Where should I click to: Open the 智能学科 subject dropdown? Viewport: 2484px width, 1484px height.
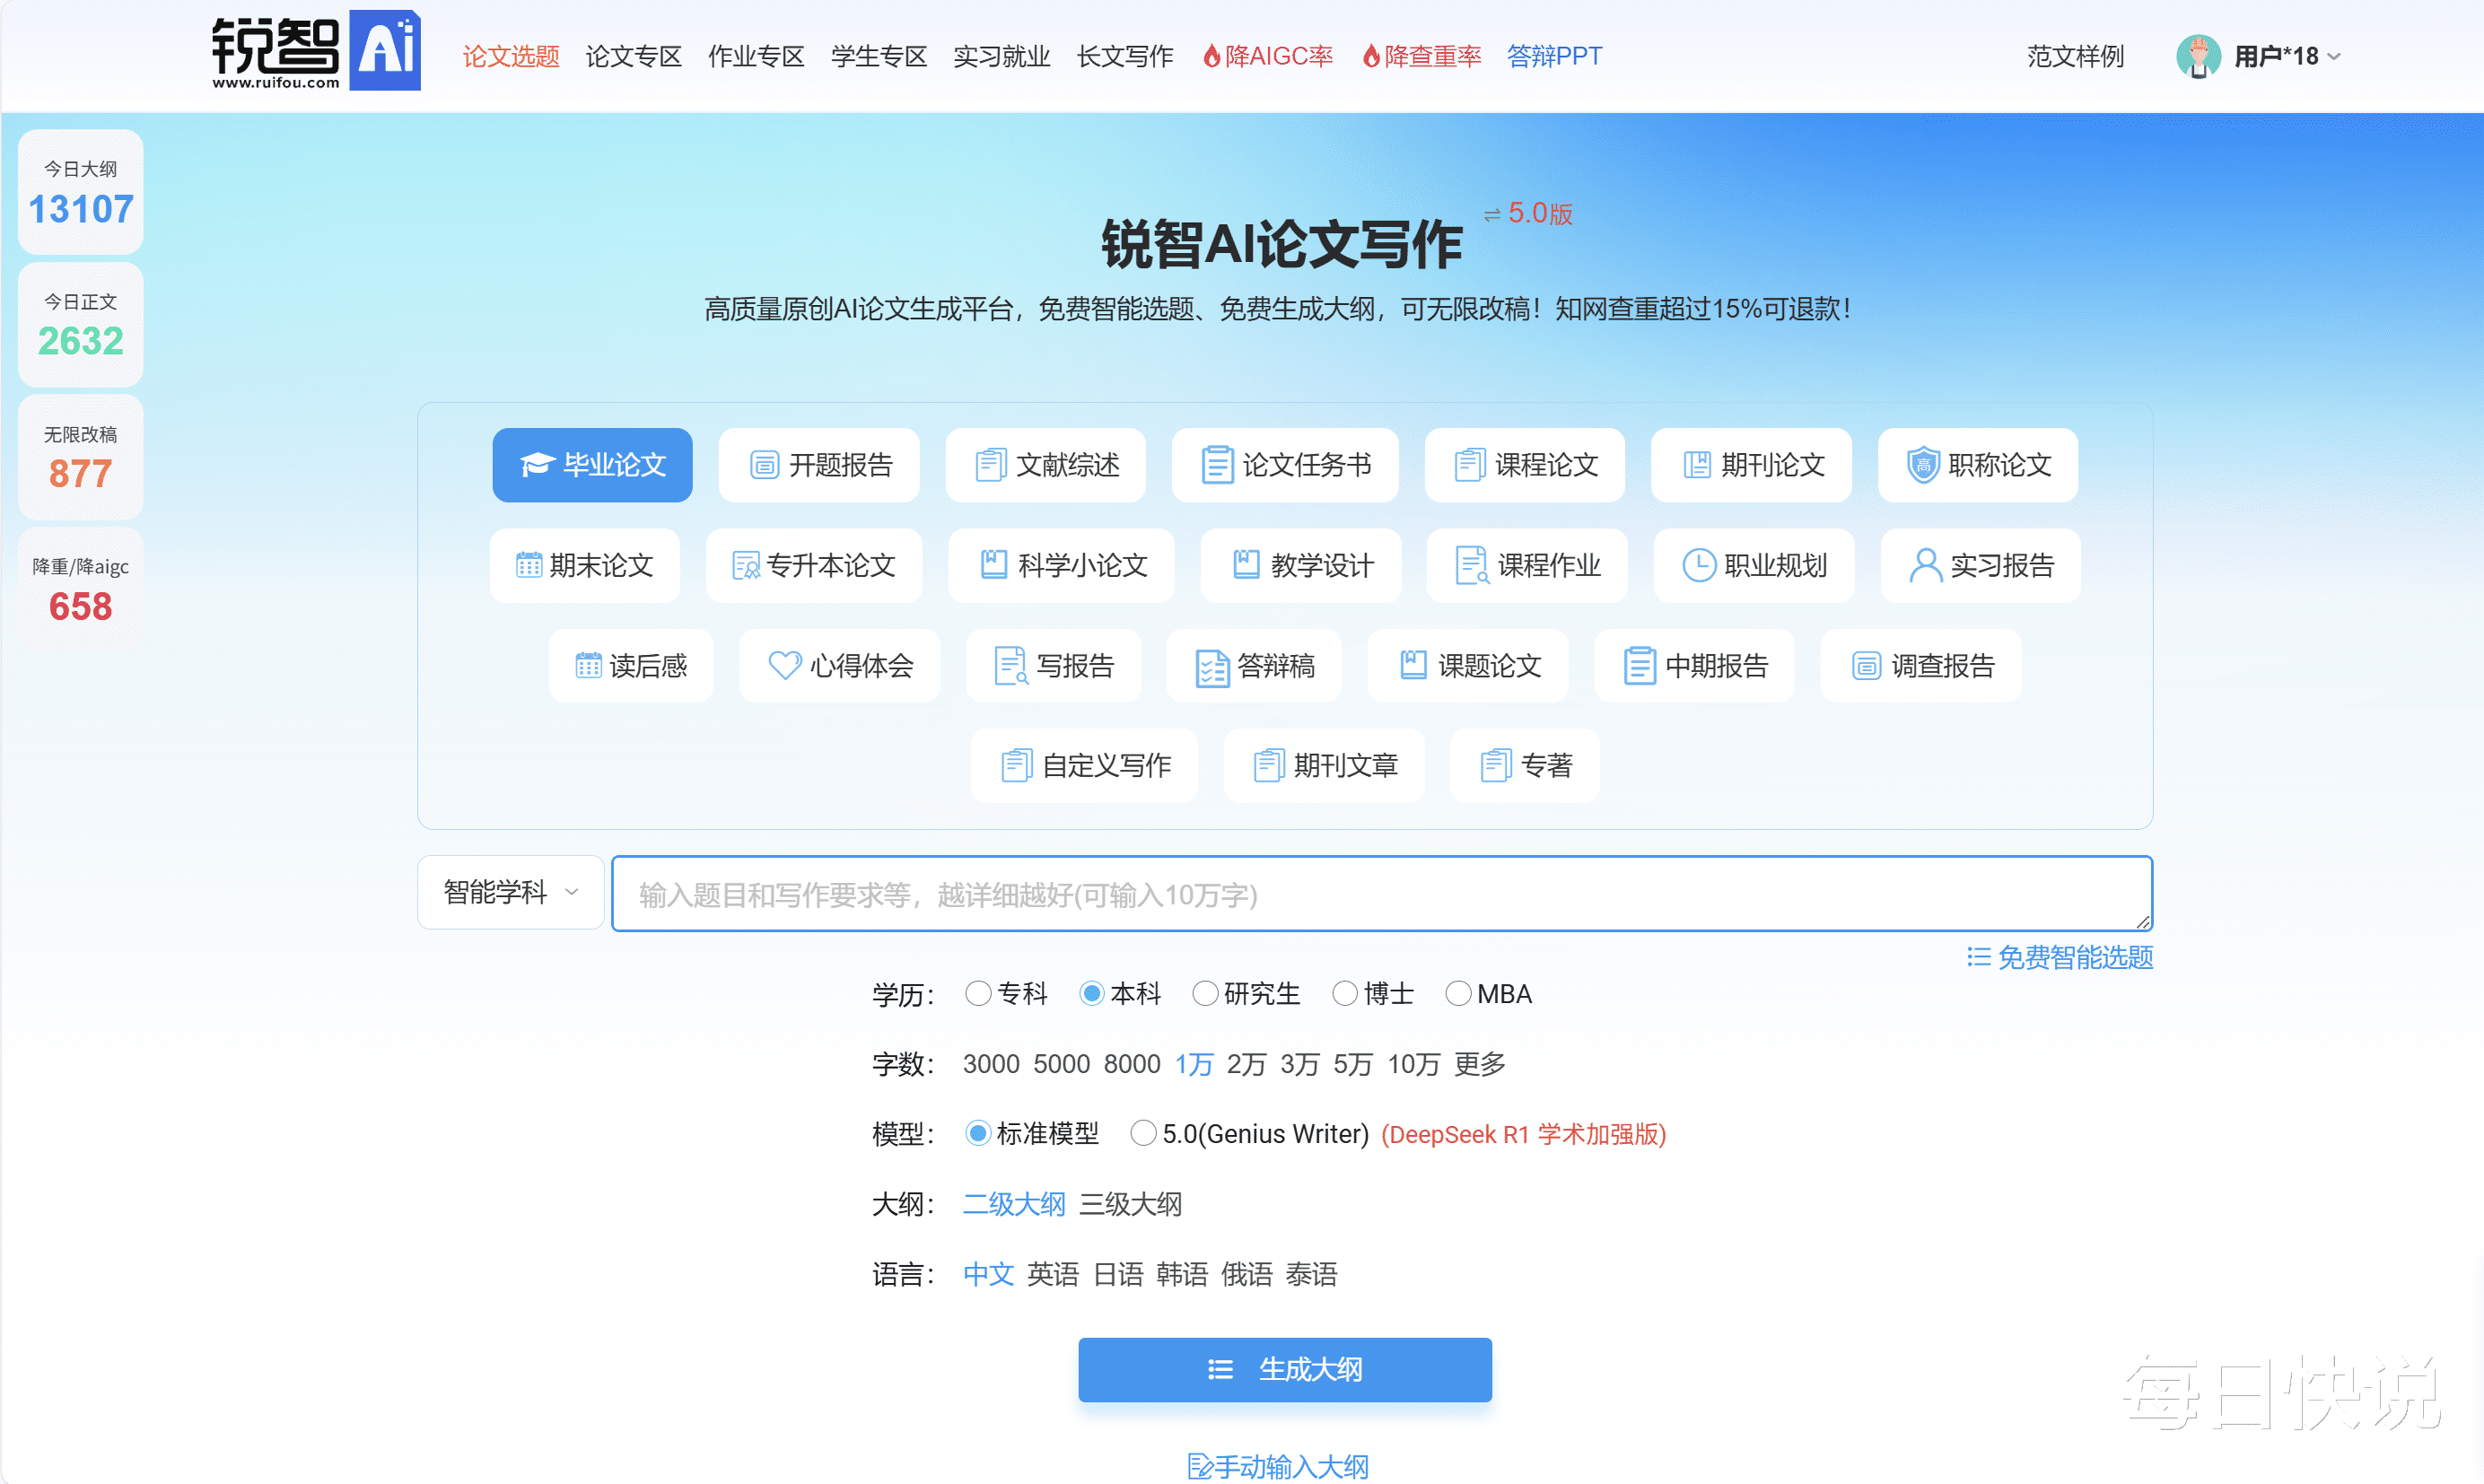510,892
